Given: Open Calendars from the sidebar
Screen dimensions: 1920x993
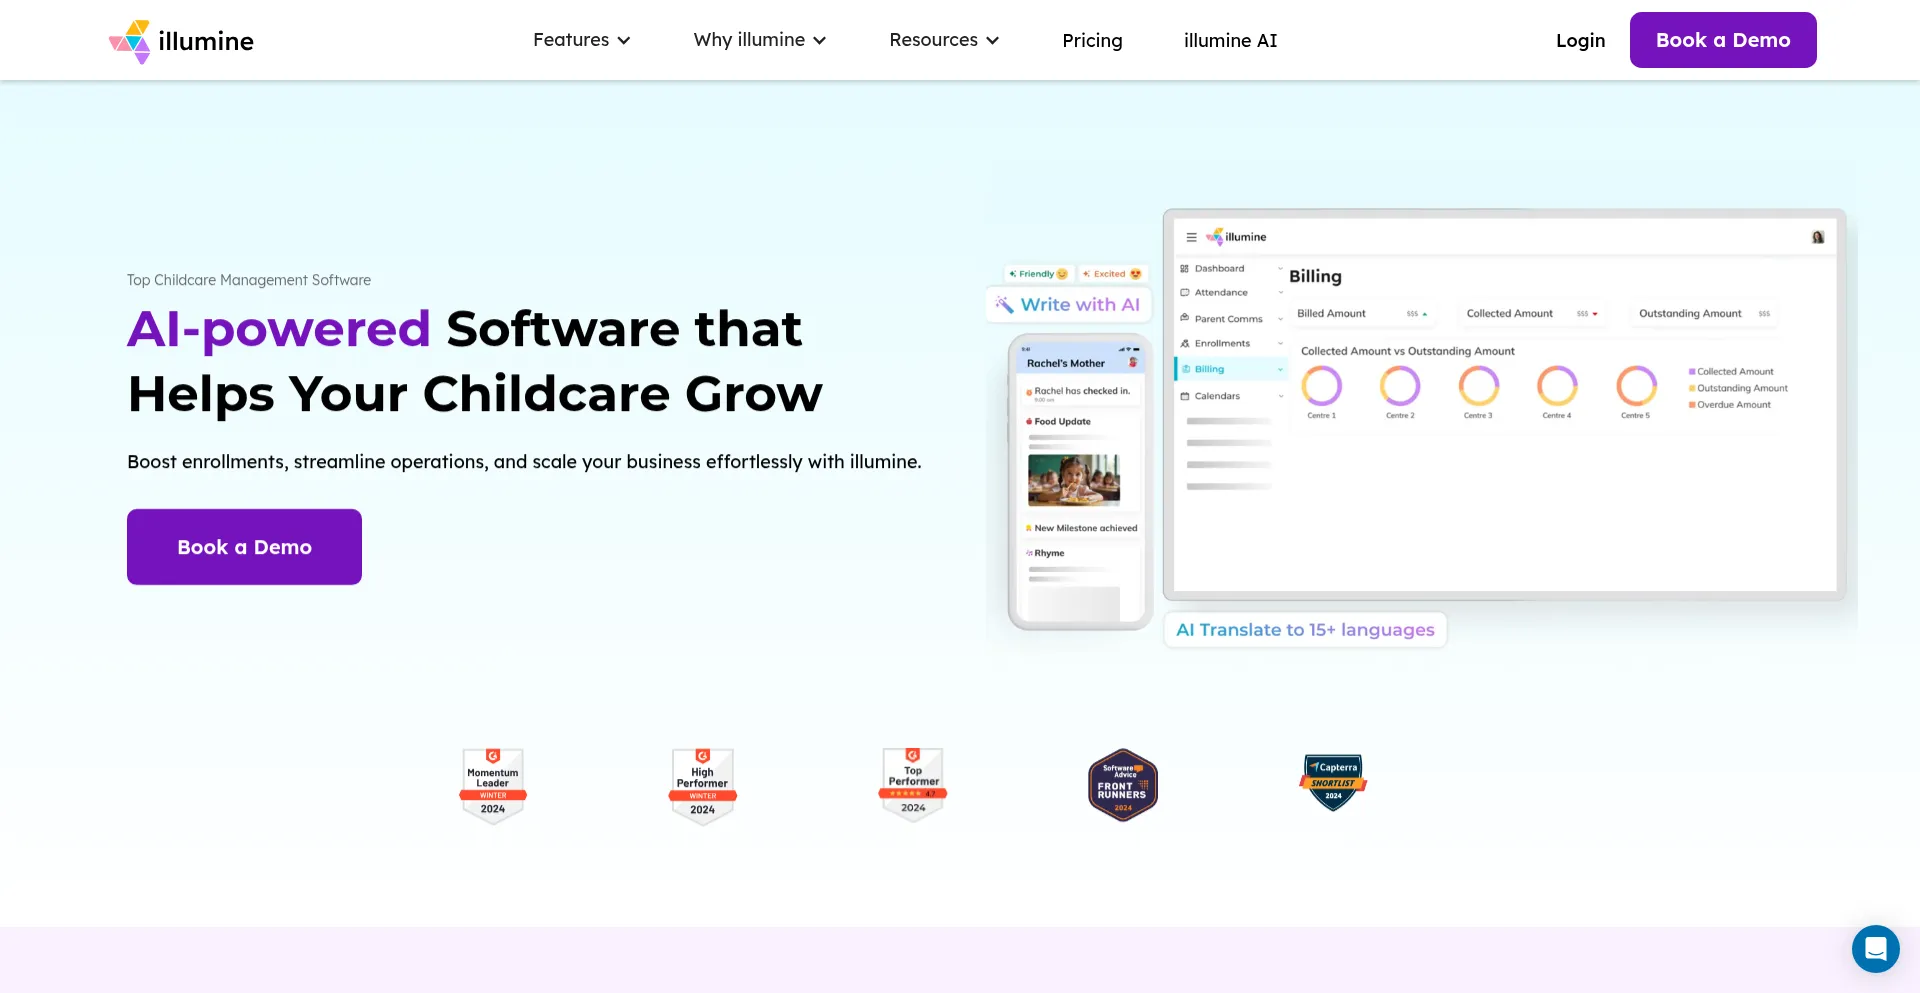Looking at the screenshot, I should [1184, 396].
